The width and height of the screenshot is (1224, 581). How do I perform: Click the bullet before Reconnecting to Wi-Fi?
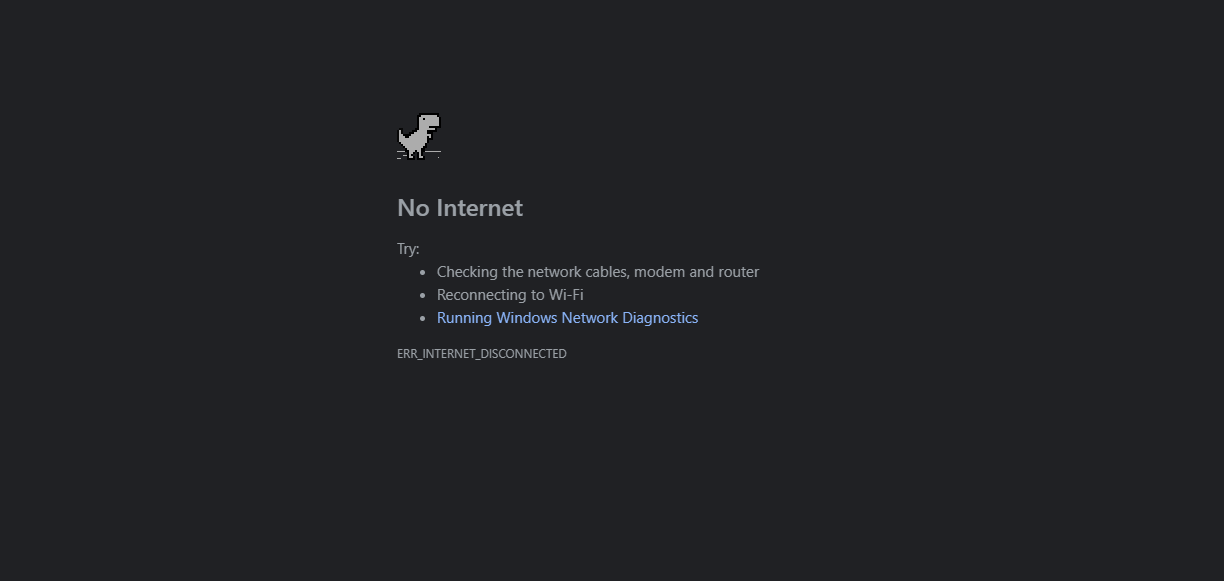click(x=423, y=295)
